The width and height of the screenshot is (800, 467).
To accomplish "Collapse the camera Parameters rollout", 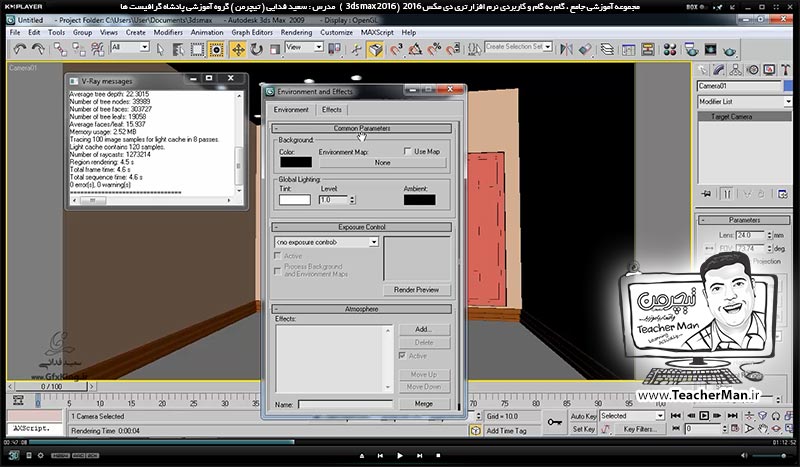I will point(744,220).
